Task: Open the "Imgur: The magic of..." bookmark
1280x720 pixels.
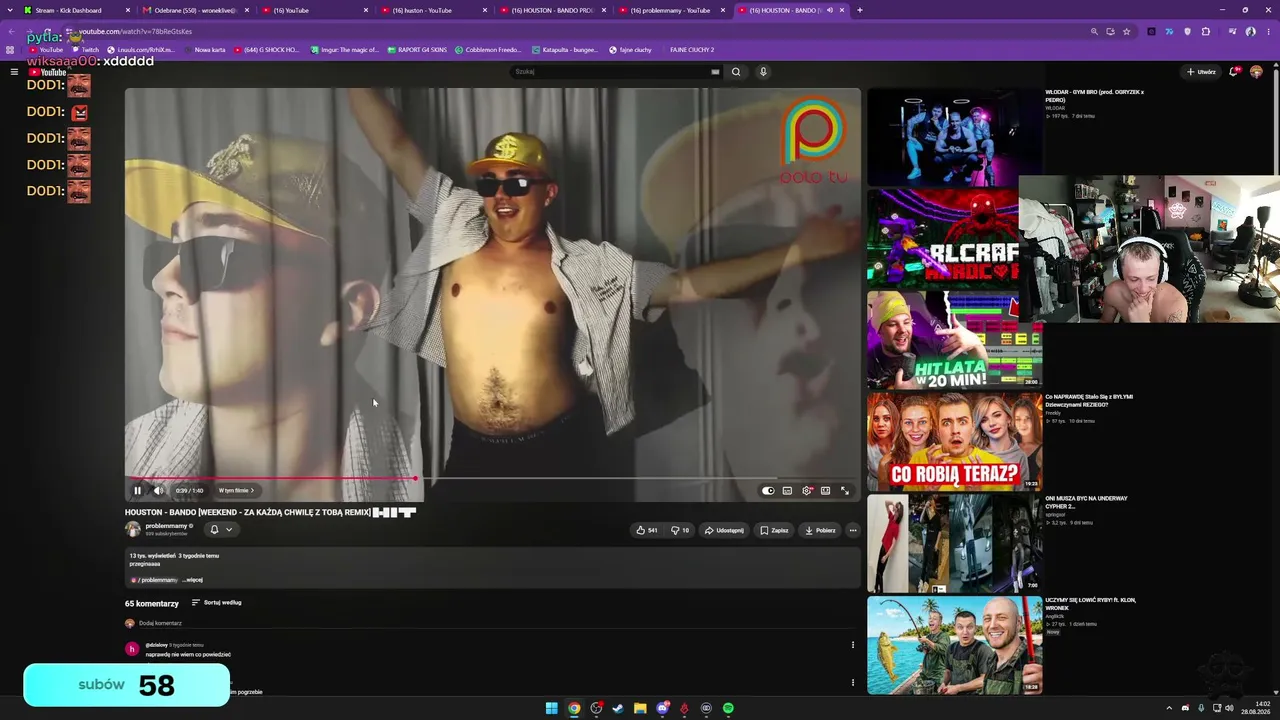Action: coord(346,50)
